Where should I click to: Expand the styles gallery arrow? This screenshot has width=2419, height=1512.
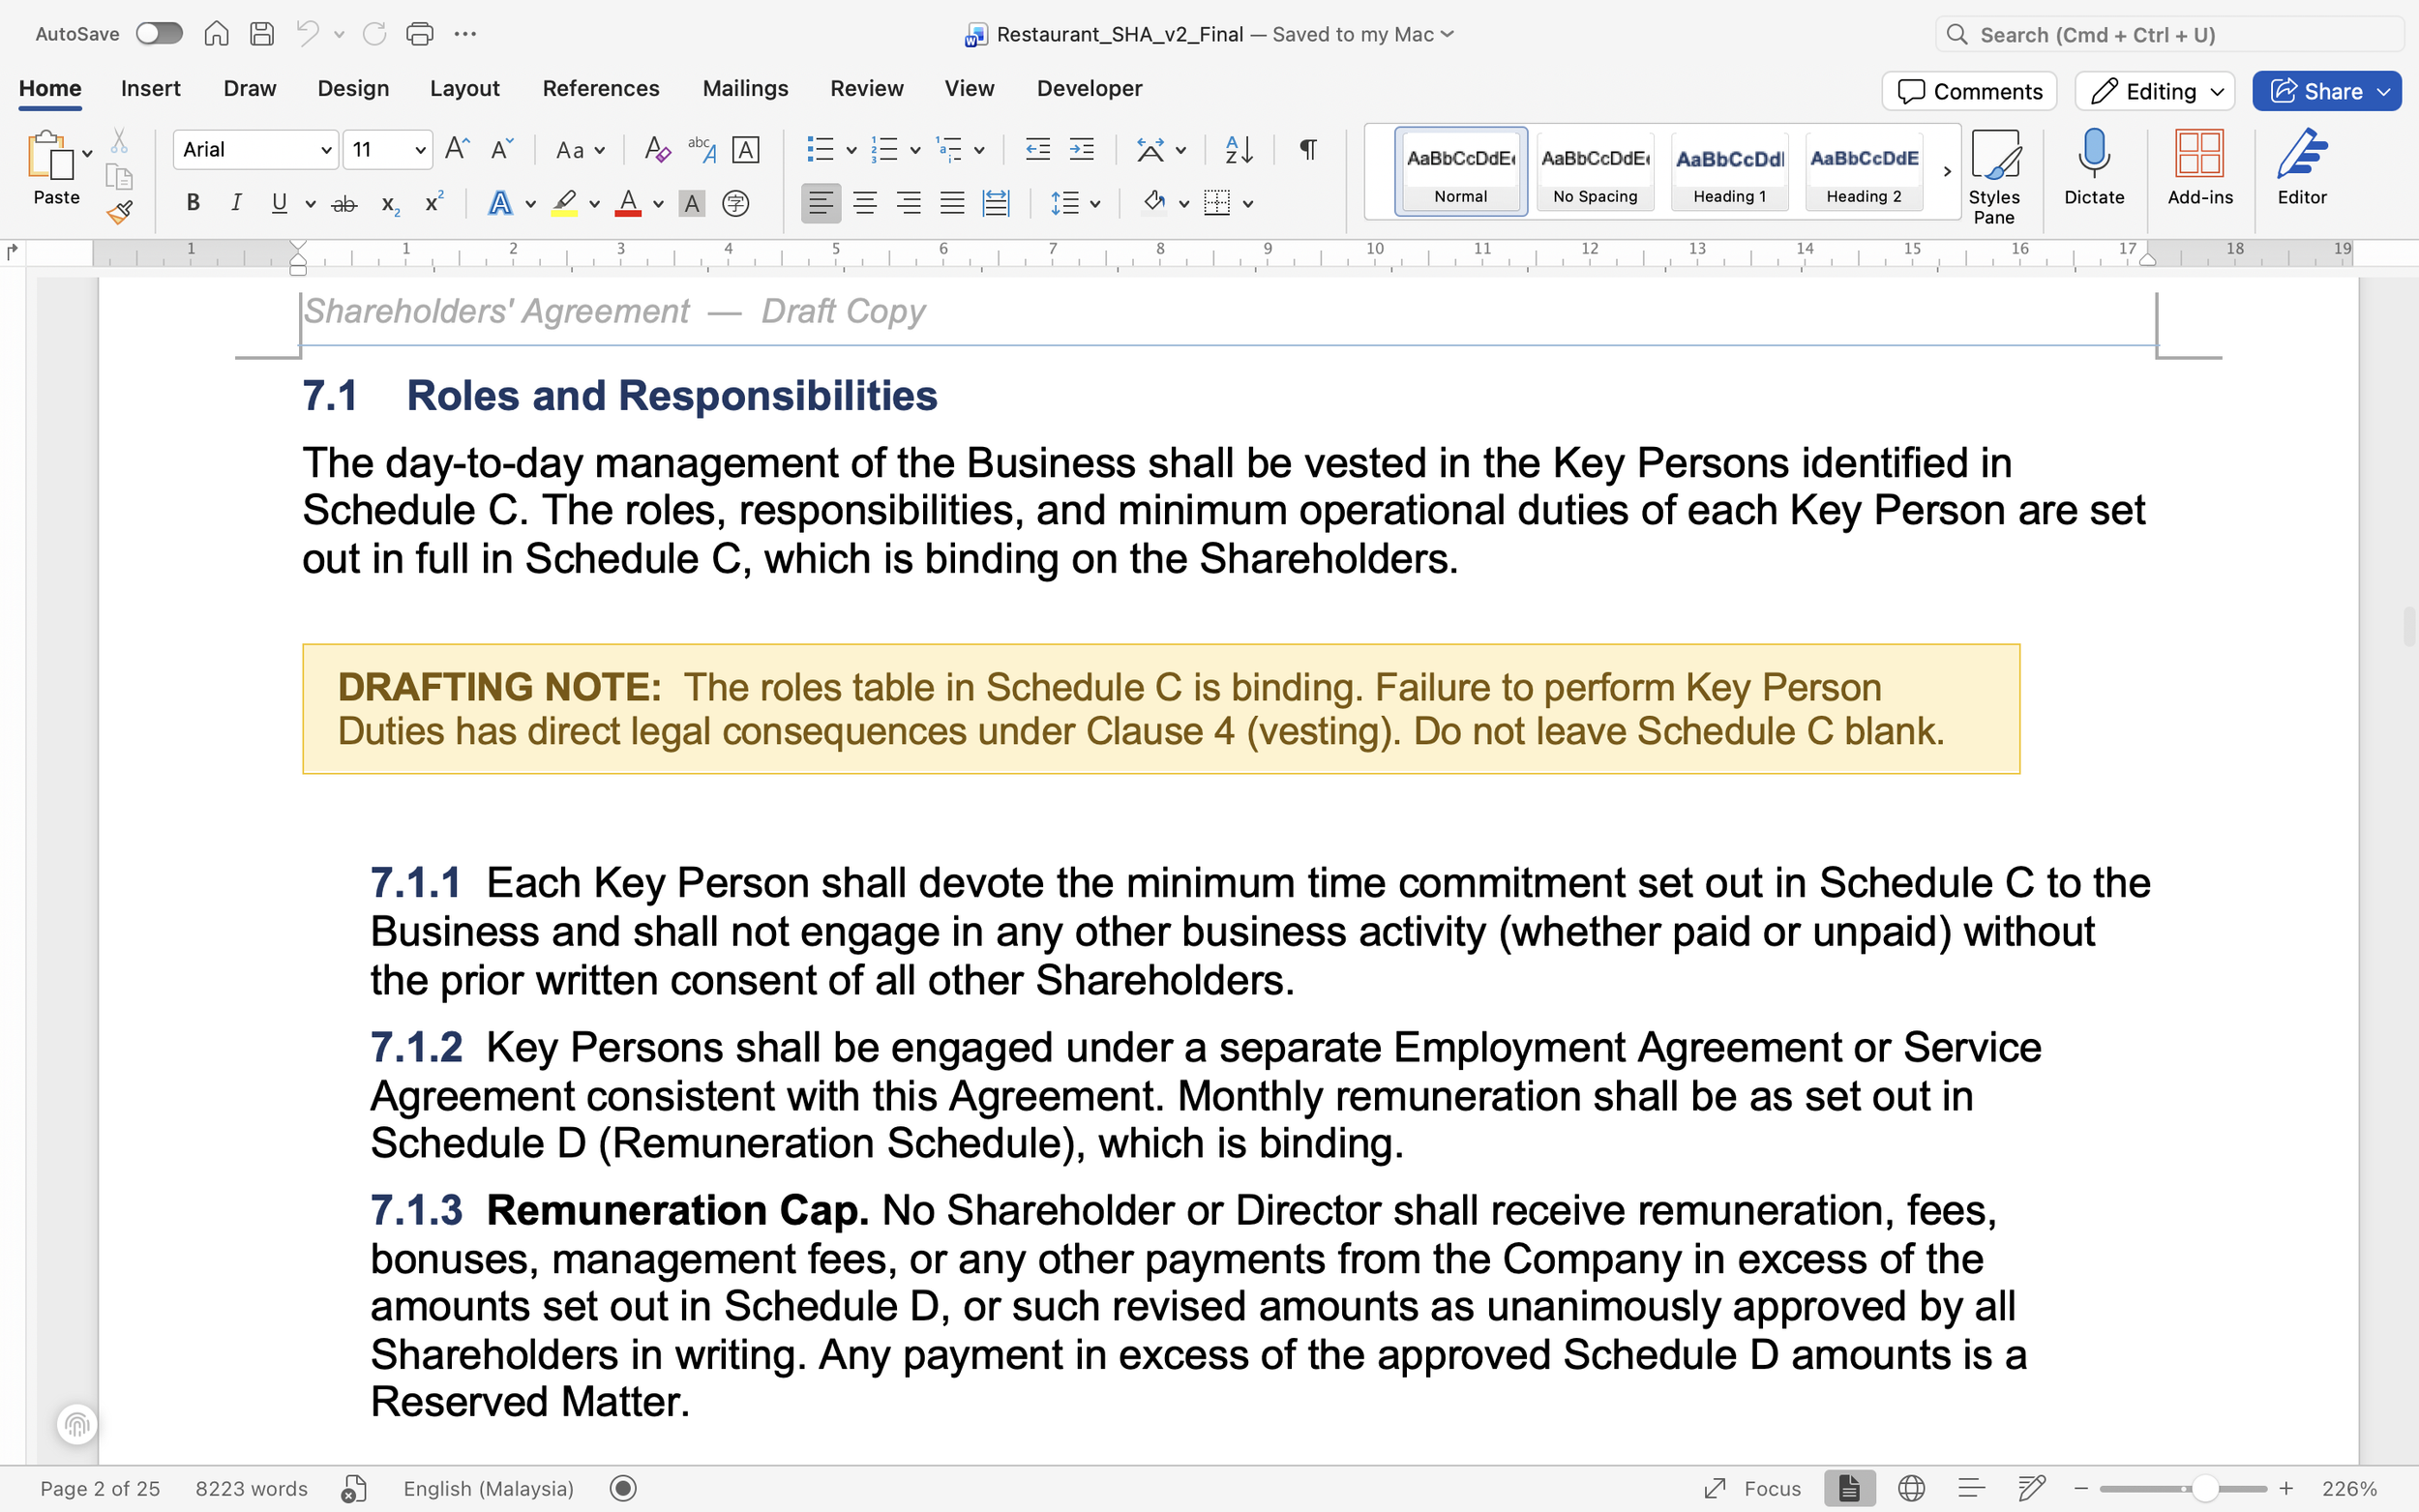tap(1947, 172)
